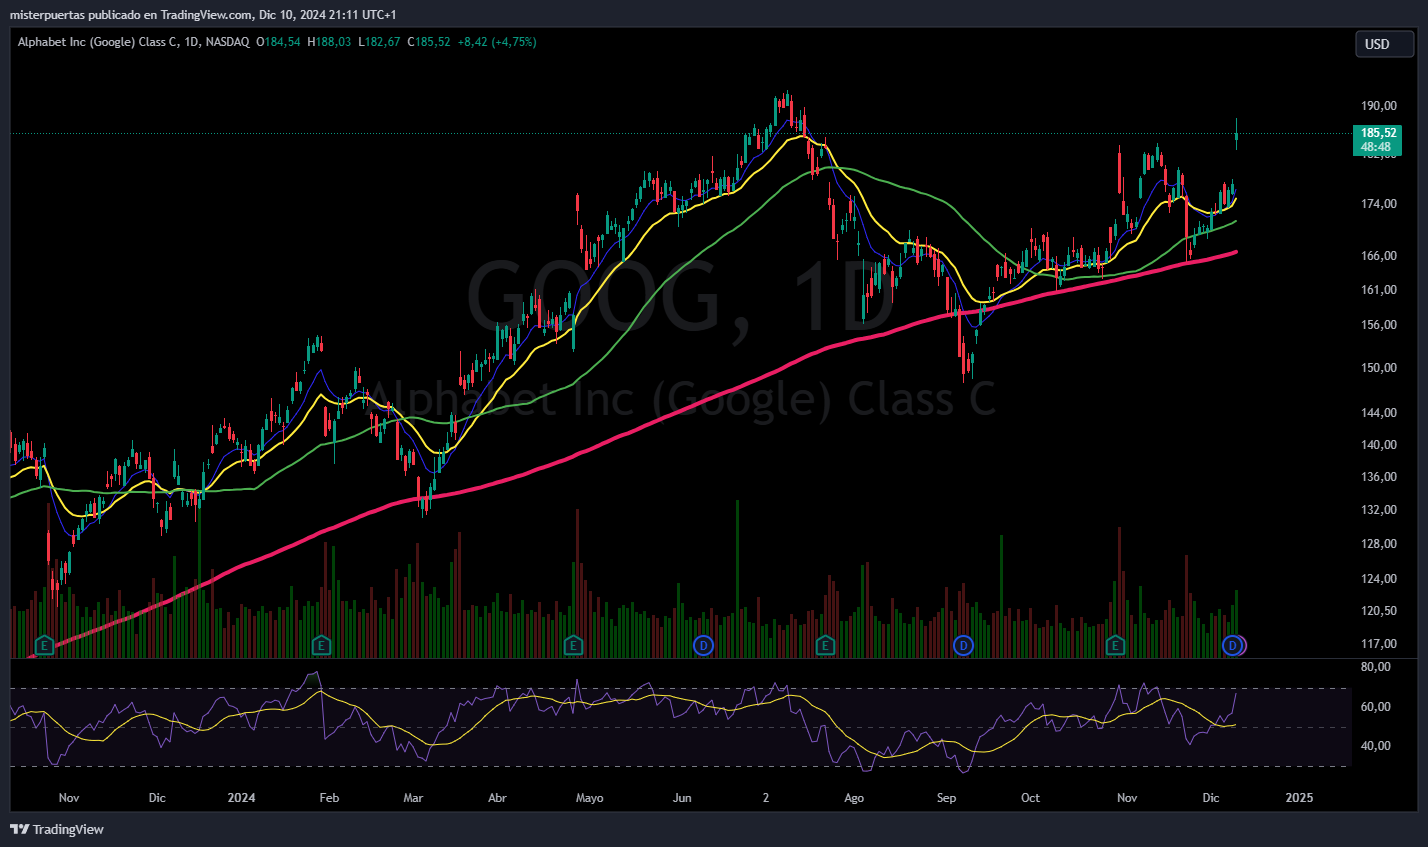Click the close value C185,52 in legend
This screenshot has width=1428, height=847.
click(x=429, y=43)
